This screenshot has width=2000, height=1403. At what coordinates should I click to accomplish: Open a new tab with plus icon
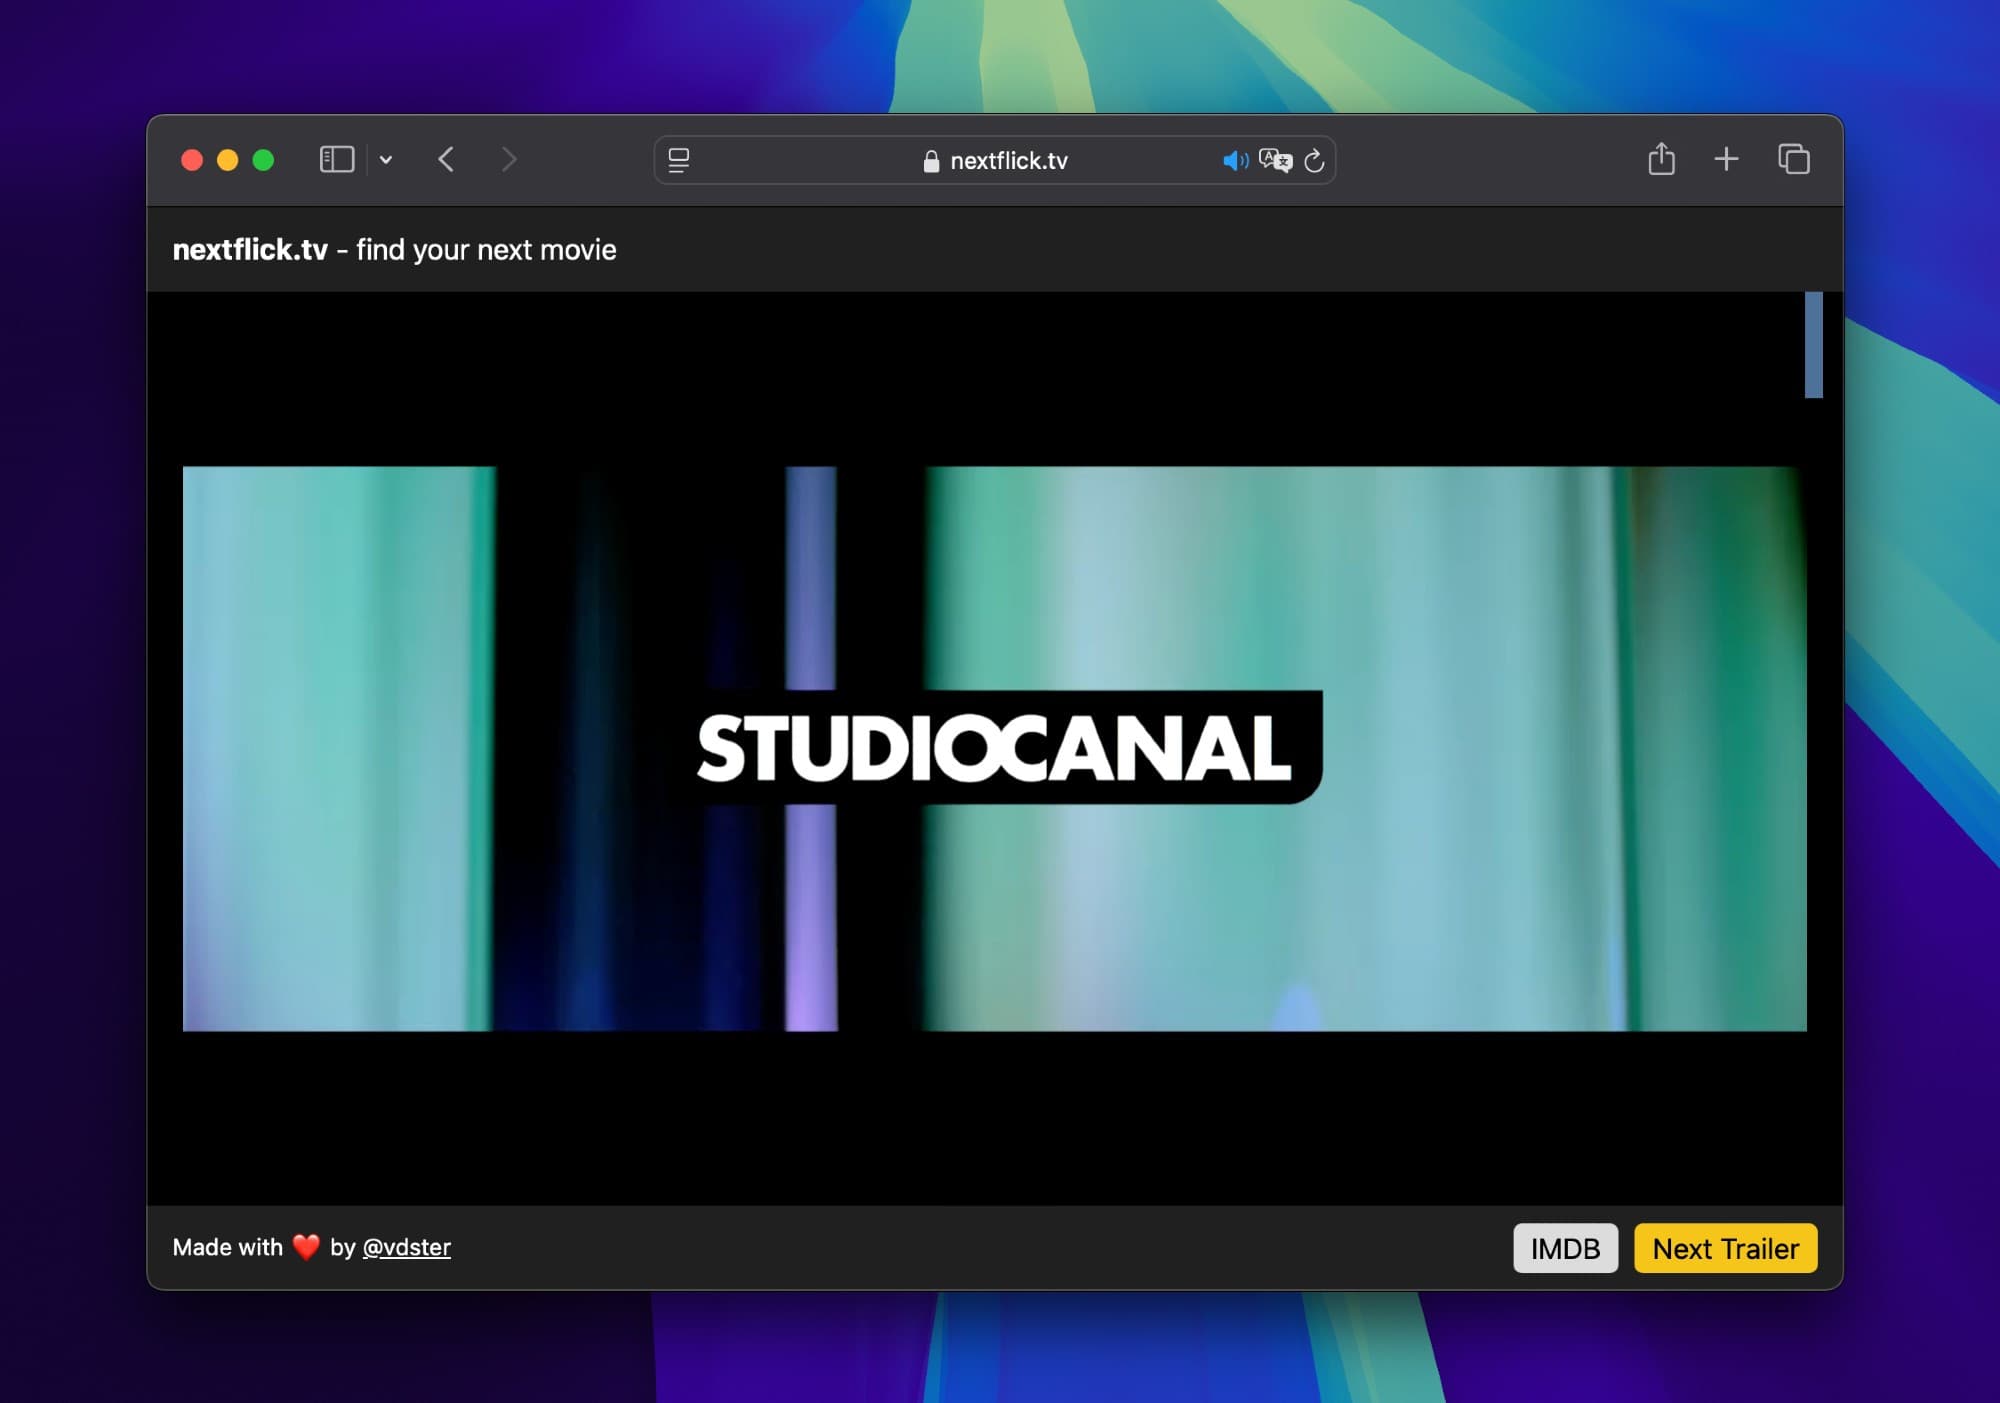[1726, 159]
